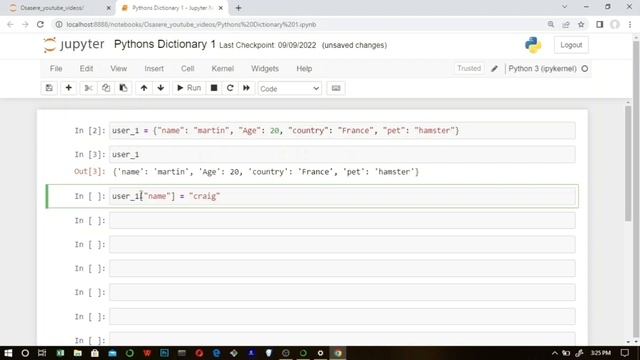Click the Python 3 (ipykernel) label
Screen dimensions: 640x360
[x=542, y=69]
